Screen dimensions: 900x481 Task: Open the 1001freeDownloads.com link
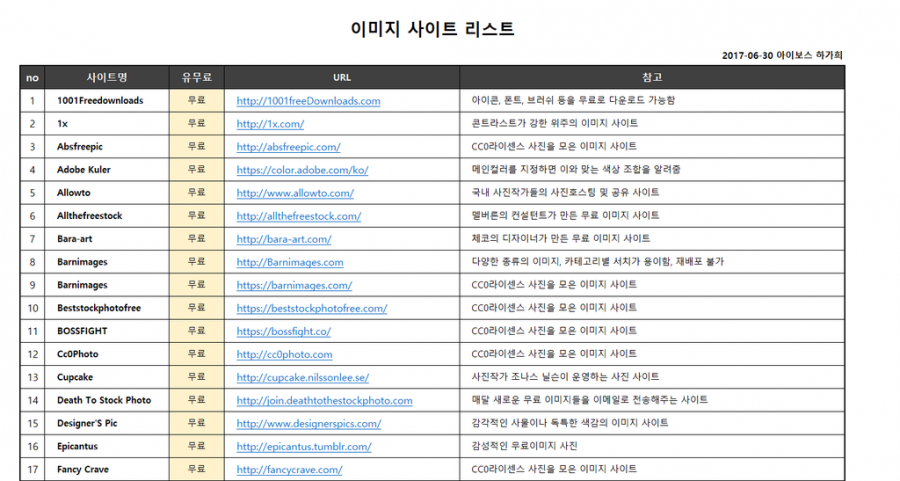[308, 101]
